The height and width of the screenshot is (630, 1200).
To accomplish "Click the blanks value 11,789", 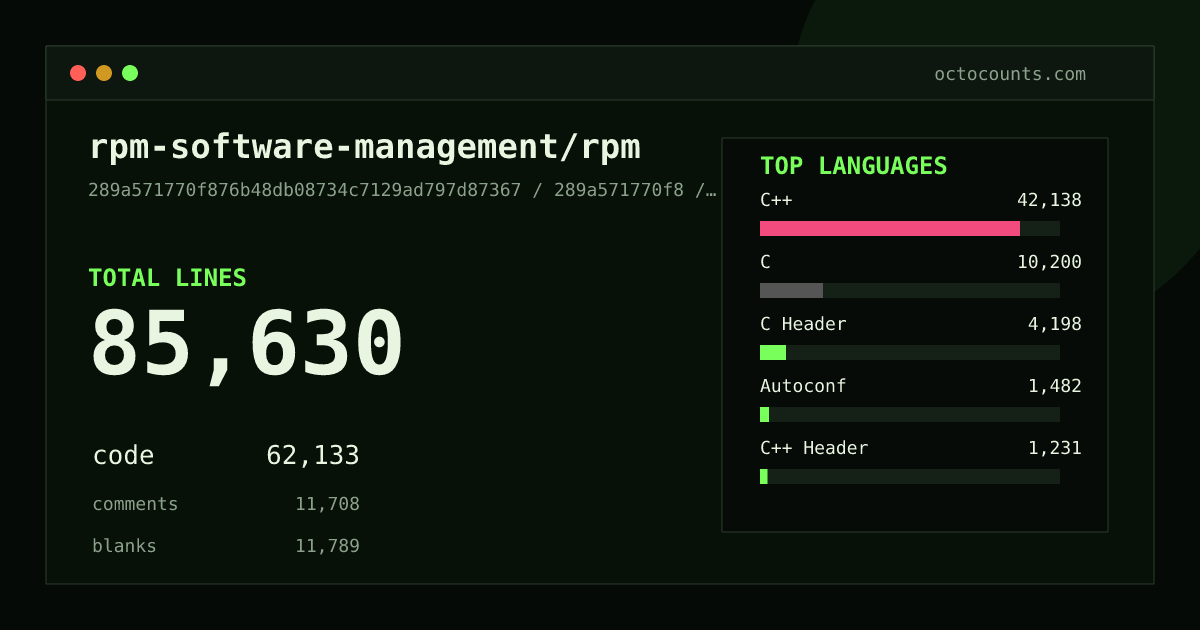I will [x=327, y=546].
